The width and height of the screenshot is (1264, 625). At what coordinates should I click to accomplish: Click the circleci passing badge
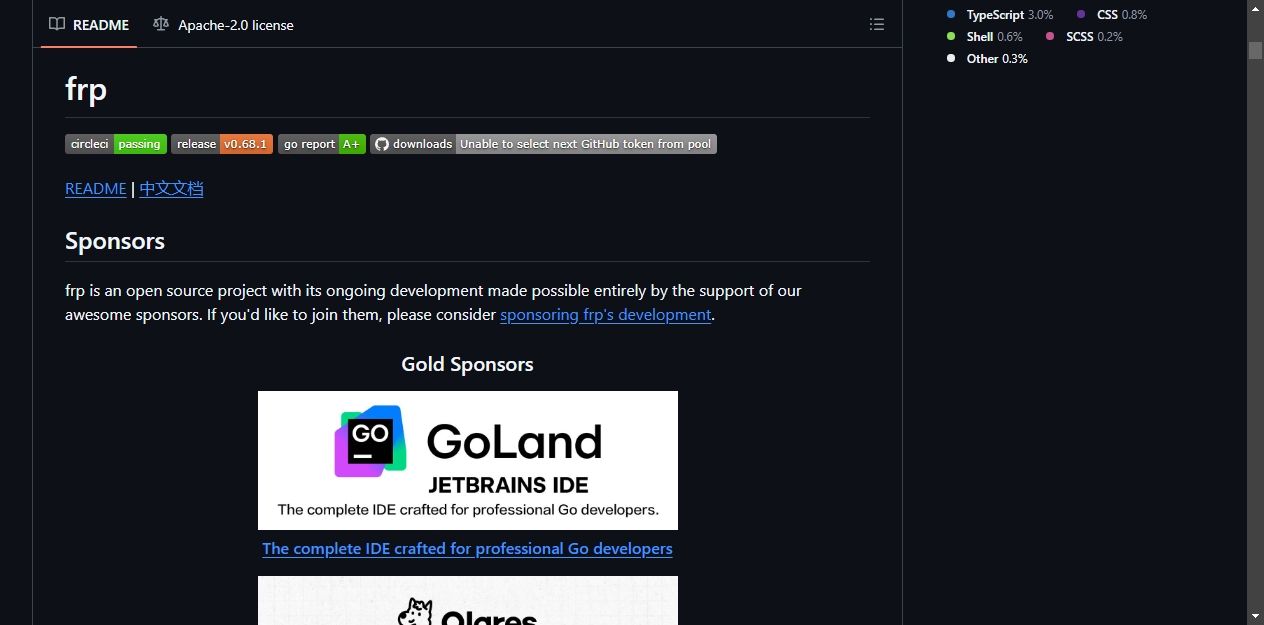(116, 144)
